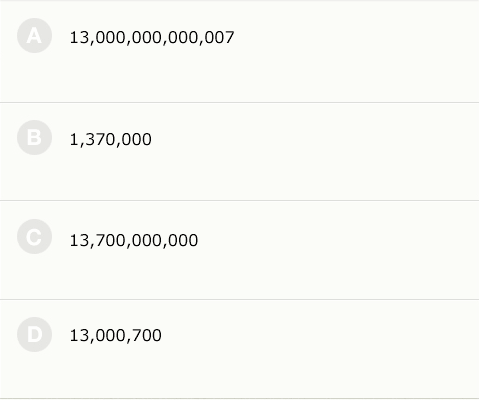Select answer circle D
Viewport: 479px width, 400px height.
tap(34, 334)
